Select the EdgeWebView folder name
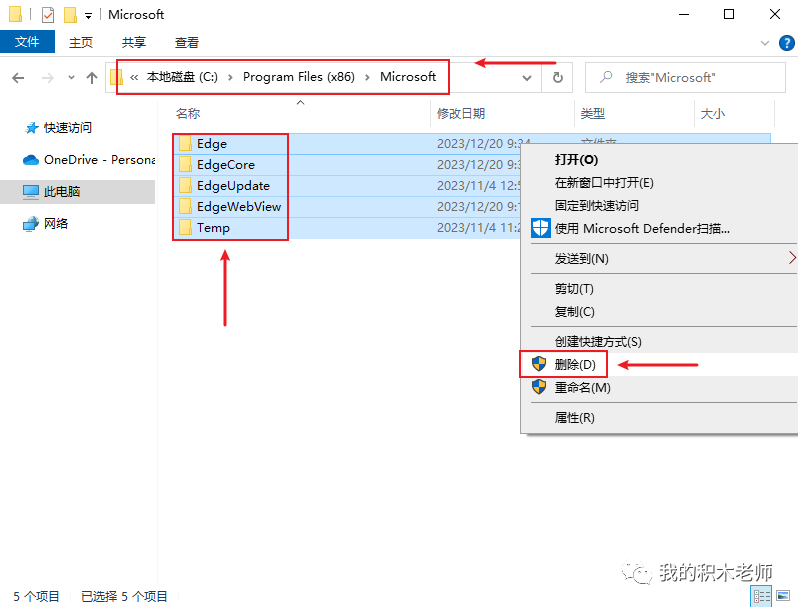Viewport: 798px width, 607px height. (x=239, y=207)
